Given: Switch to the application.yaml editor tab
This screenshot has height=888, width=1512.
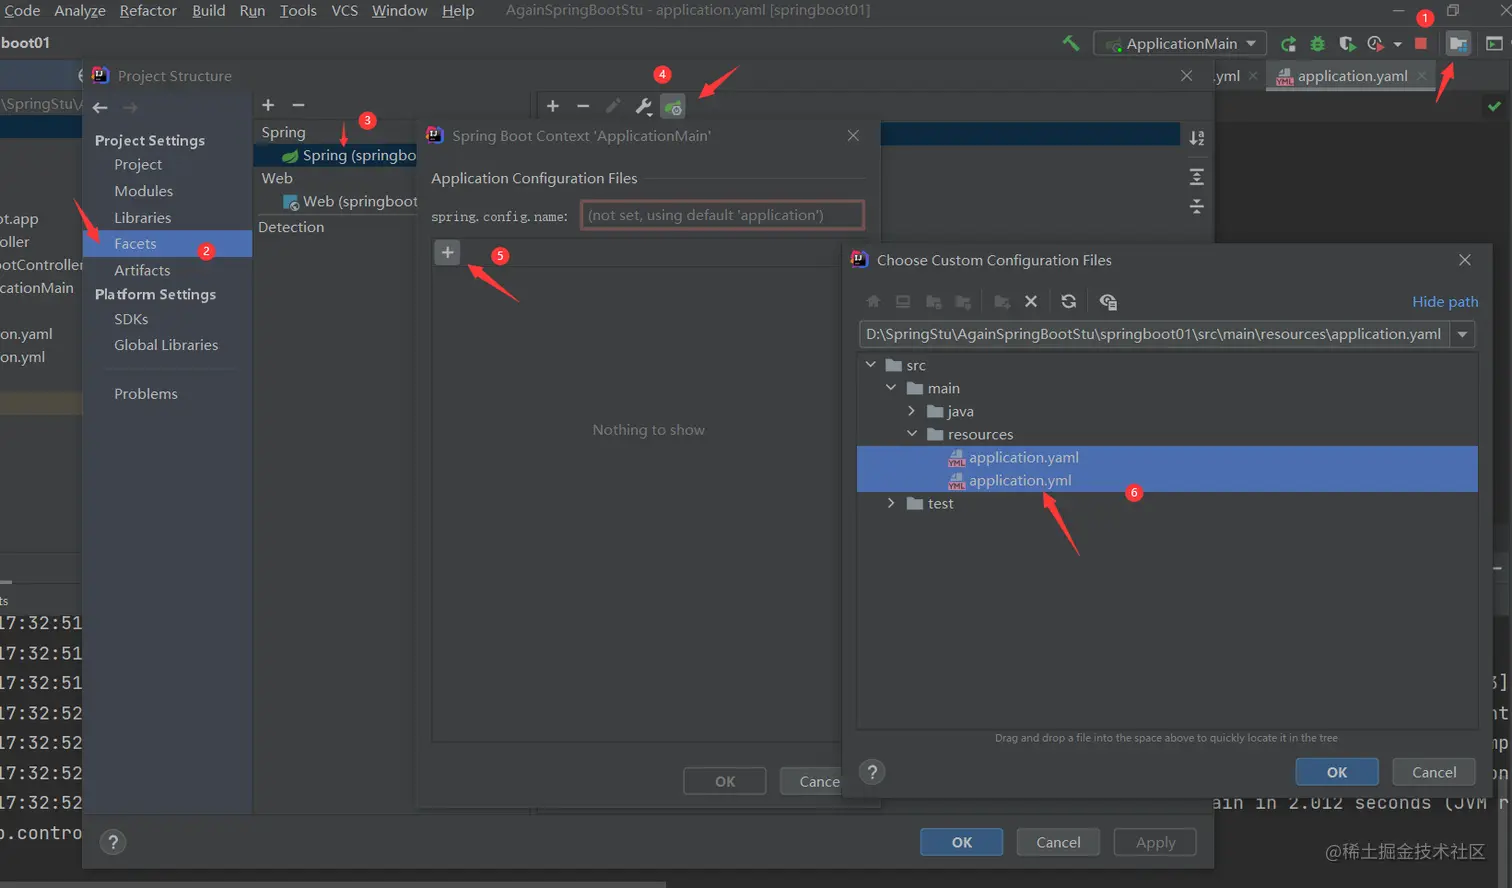Looking at the screenshot, I should click(1352, 76).
